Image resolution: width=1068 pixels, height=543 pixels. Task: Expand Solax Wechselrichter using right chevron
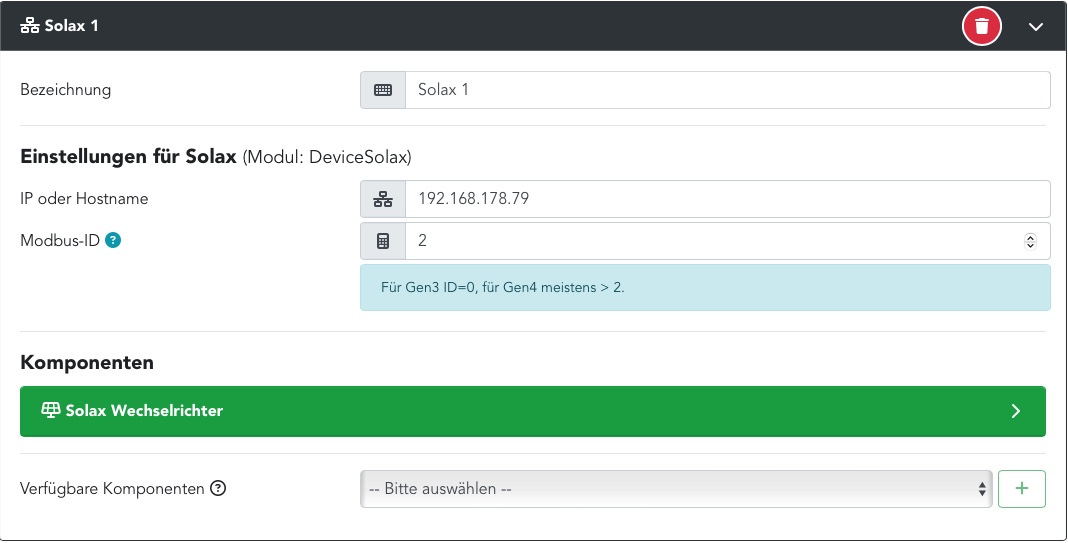pos(1016,411)
